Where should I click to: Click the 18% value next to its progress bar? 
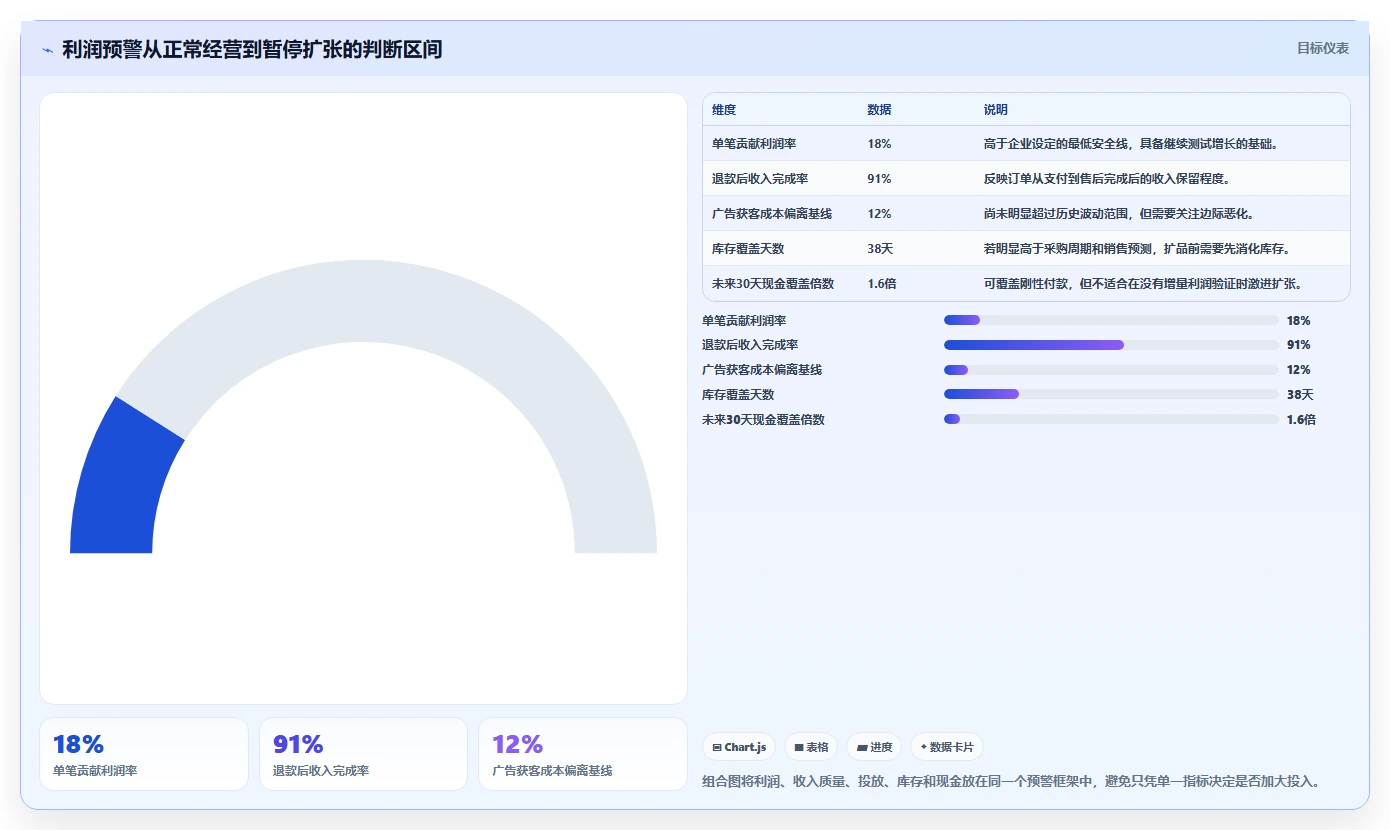click(x=1298, y=321)
